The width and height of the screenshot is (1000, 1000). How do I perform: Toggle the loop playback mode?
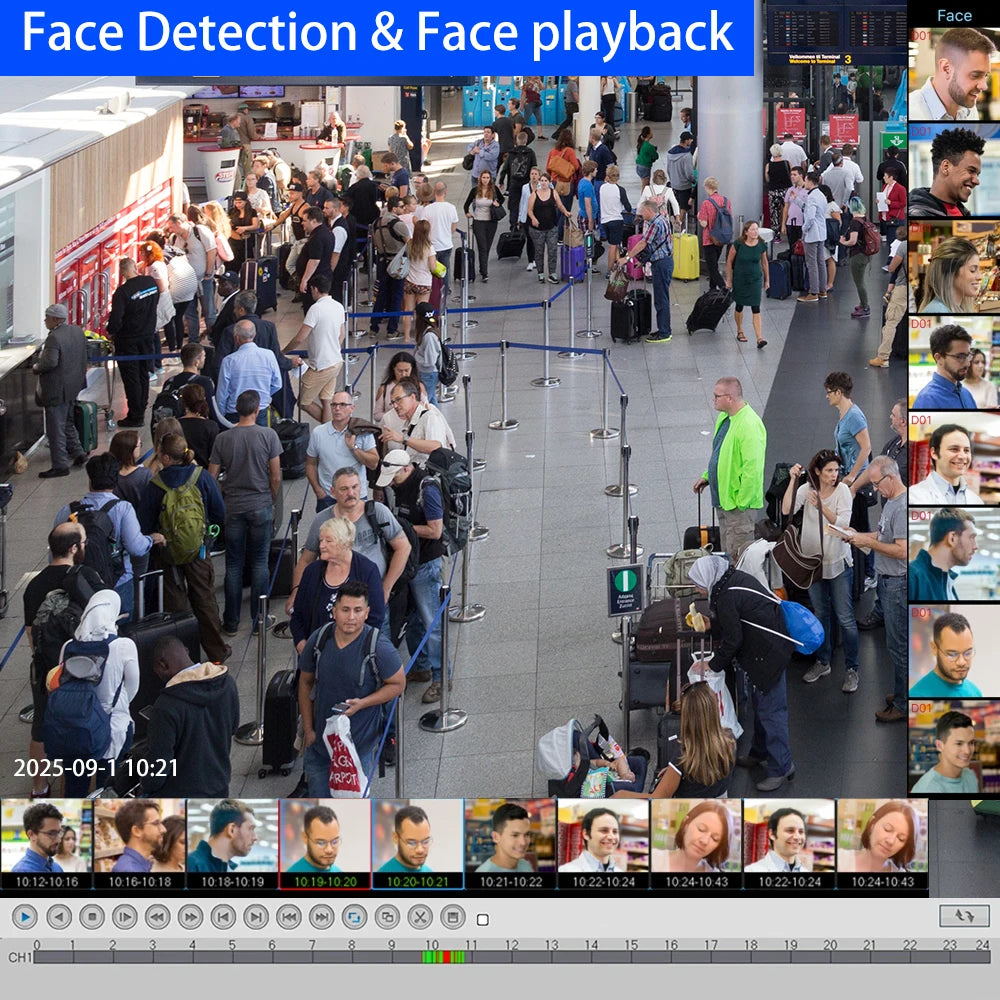click(x=356, y=919)
